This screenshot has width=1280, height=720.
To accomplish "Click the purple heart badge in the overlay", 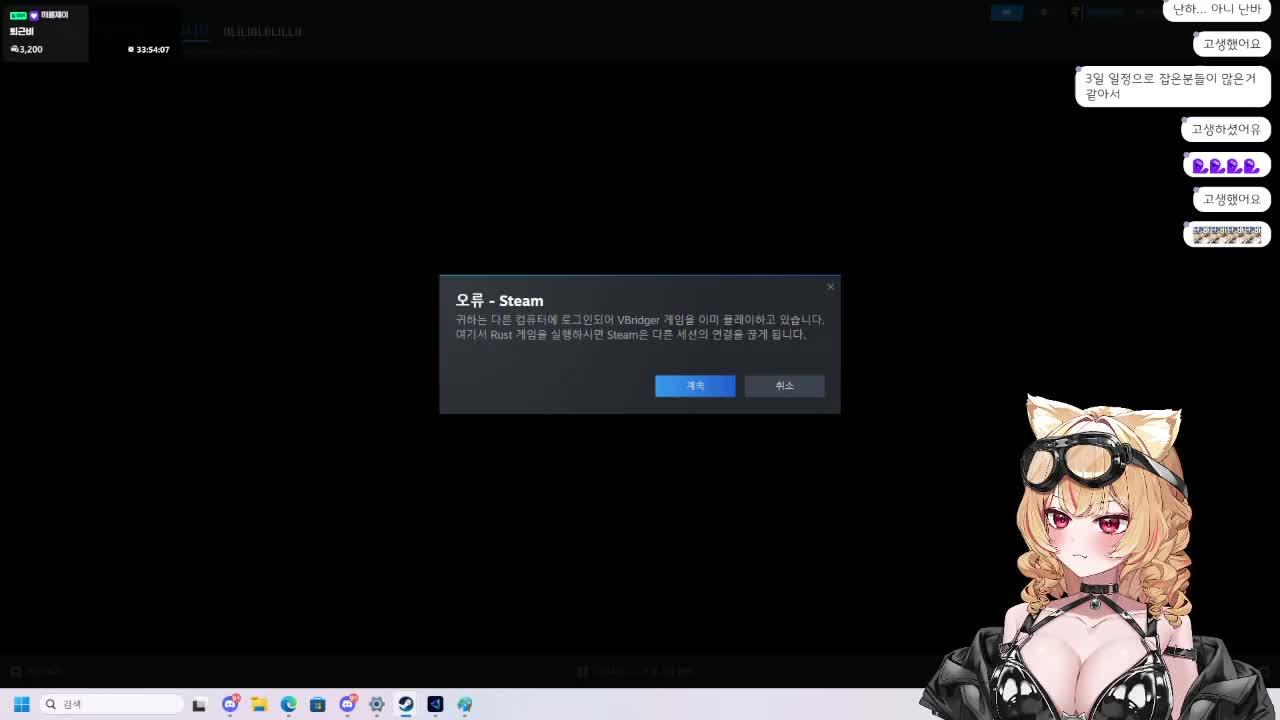I will click(34, 16).
